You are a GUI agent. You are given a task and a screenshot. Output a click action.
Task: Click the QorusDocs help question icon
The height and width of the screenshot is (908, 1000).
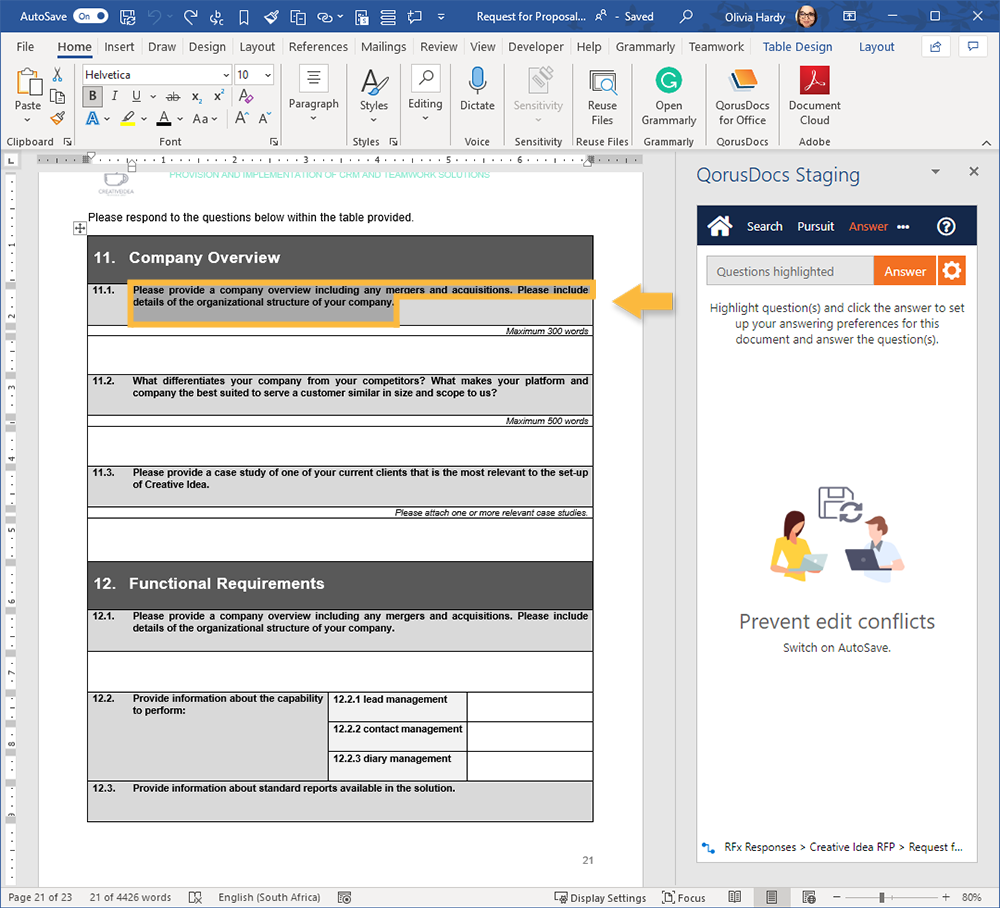coord(946,226)
